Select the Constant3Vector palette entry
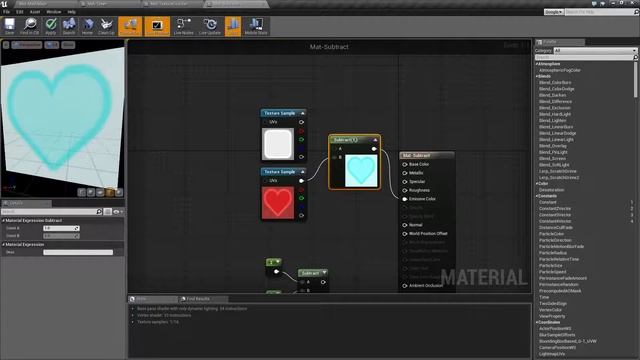The image size is (640, 360). click(555, 215)
